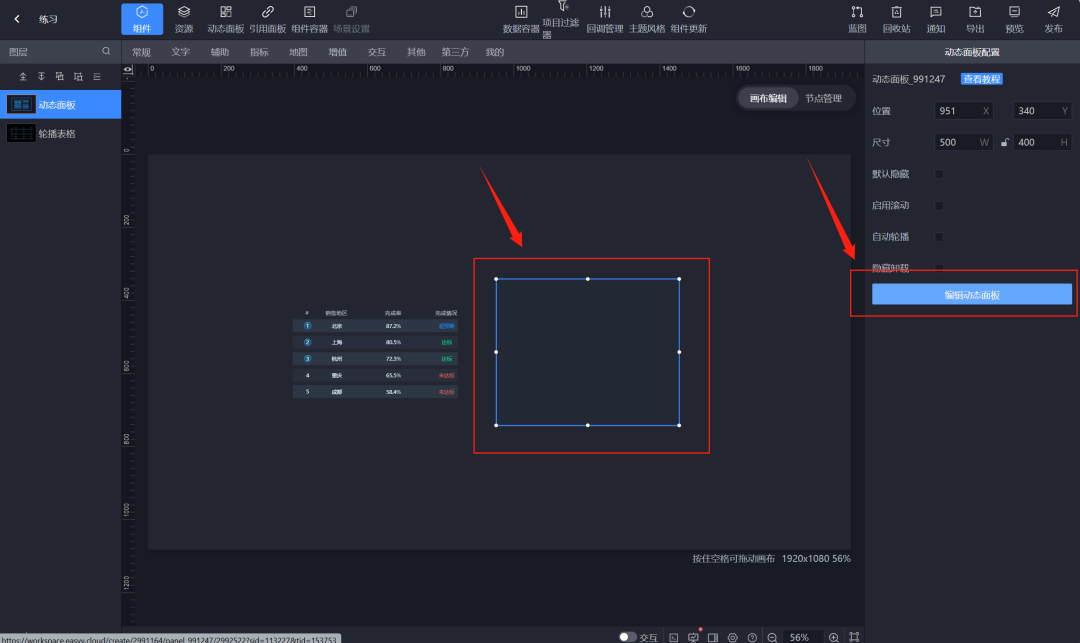Select the 轮播表格 layer row
The image size is (1080, 643).
(61, 134)
